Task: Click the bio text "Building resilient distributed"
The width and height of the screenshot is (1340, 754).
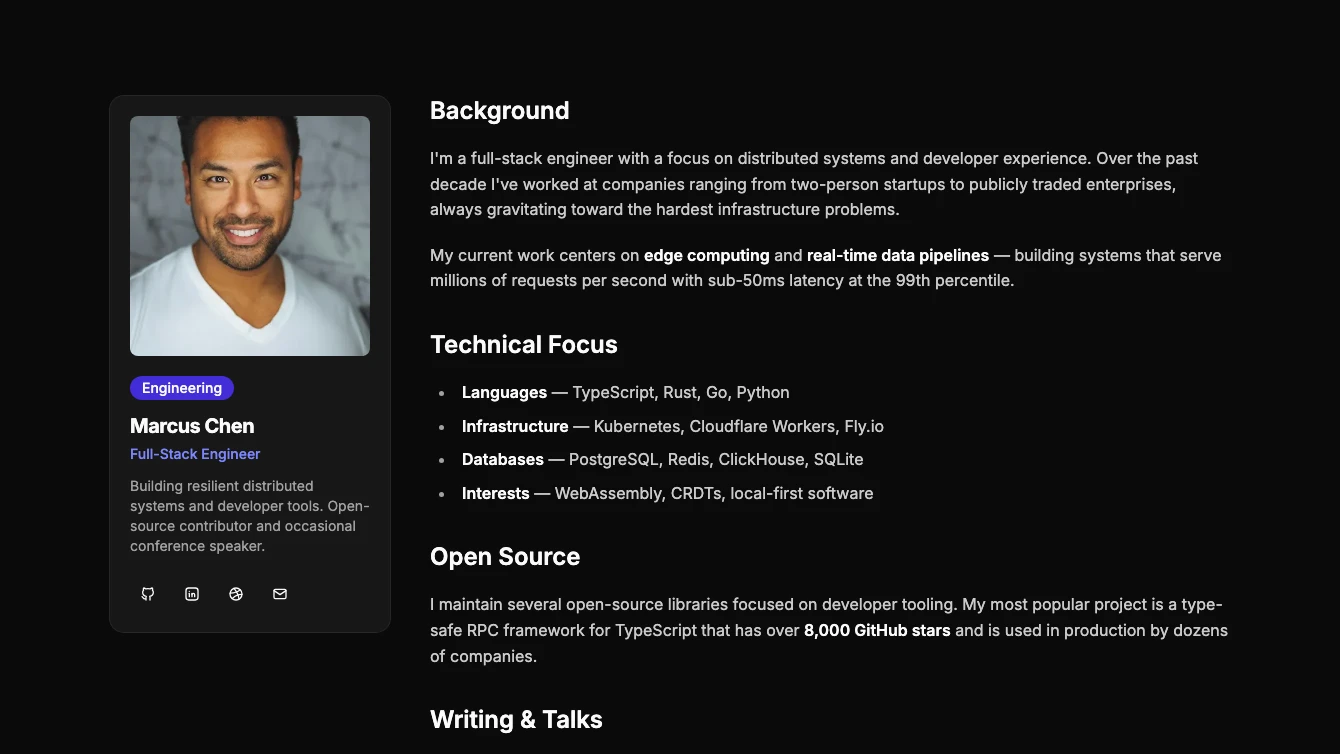Action: 222,486
